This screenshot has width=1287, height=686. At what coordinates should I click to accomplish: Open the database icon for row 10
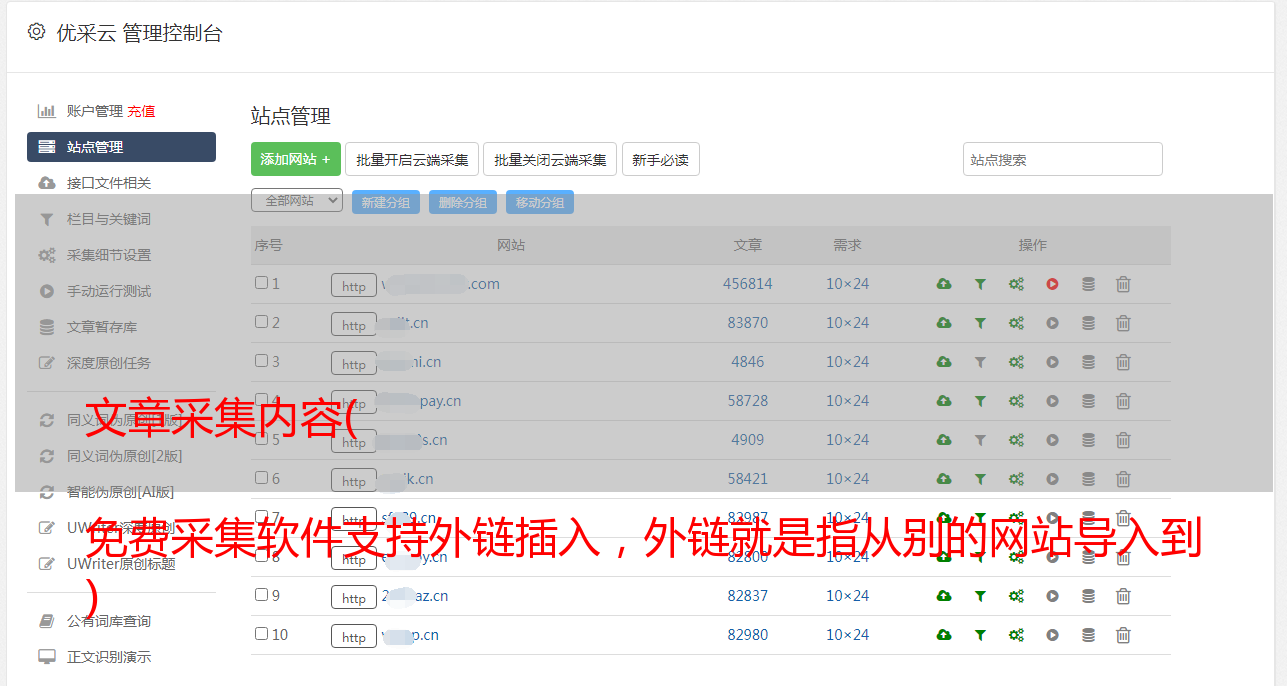(x=1088, y=635)
